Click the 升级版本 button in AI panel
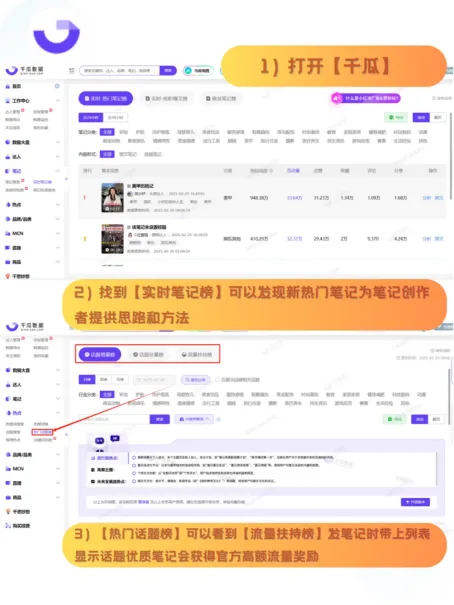 click(415, 502)
